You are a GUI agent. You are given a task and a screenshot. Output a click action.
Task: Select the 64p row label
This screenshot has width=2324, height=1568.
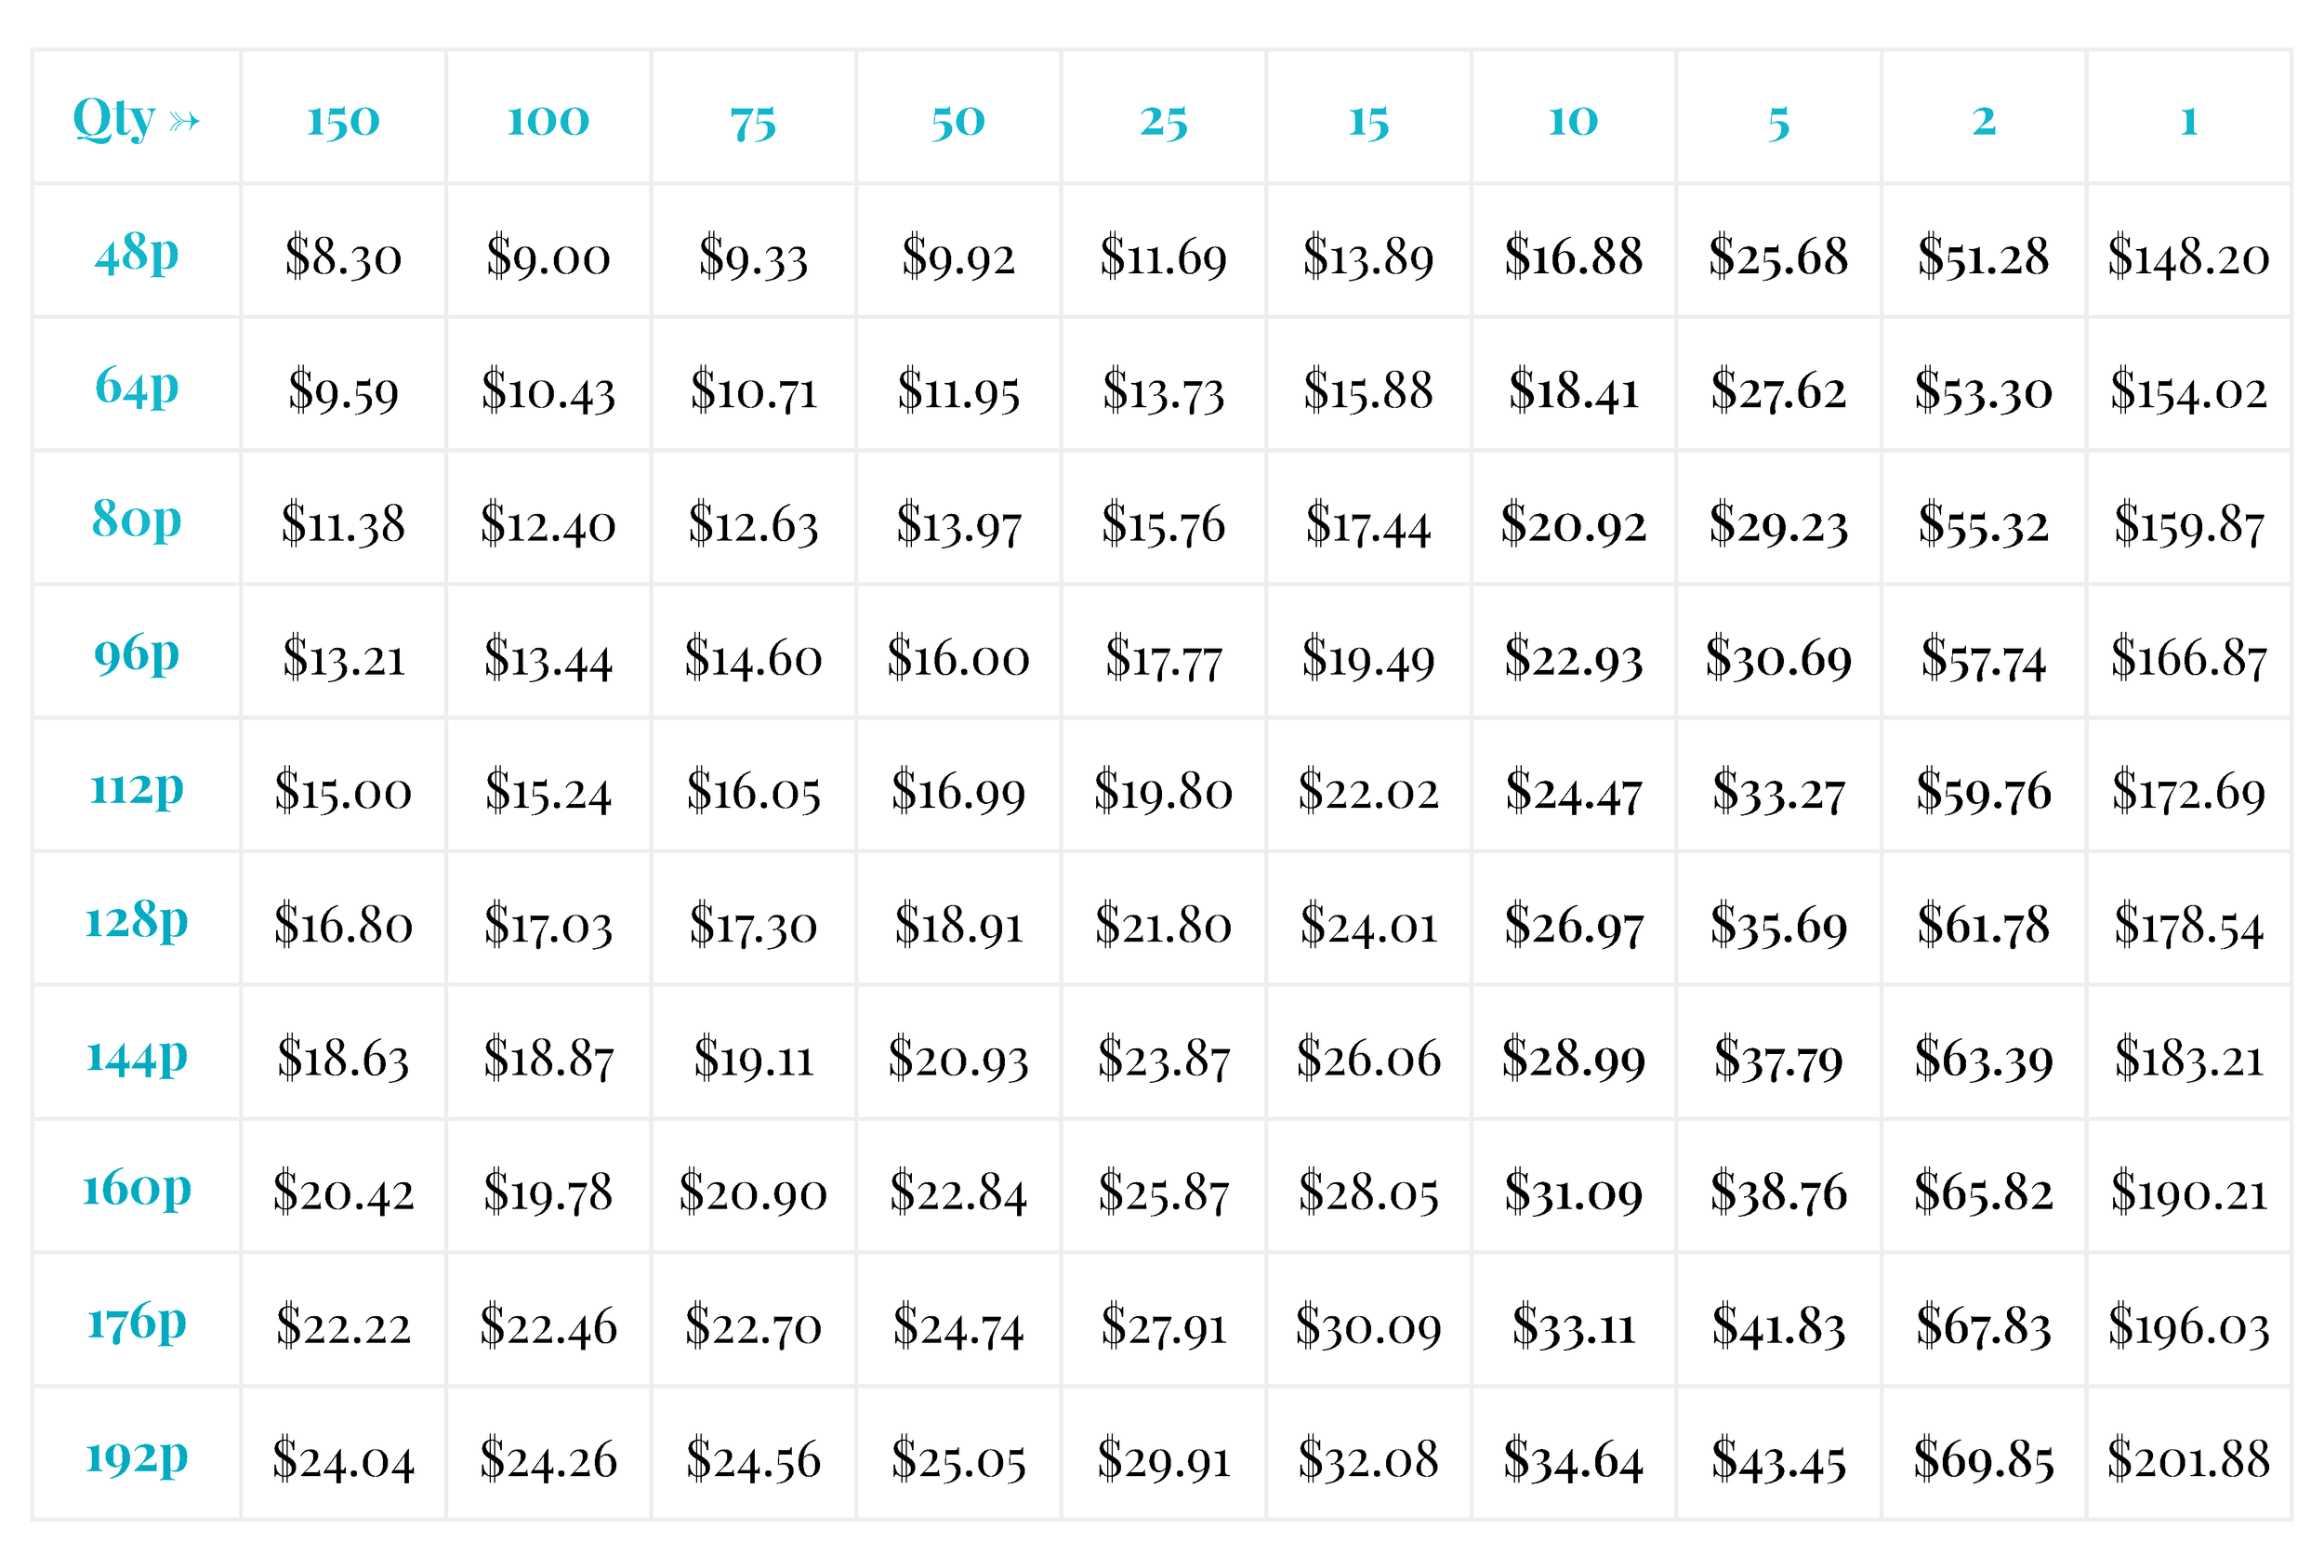(x=136, y=385)
